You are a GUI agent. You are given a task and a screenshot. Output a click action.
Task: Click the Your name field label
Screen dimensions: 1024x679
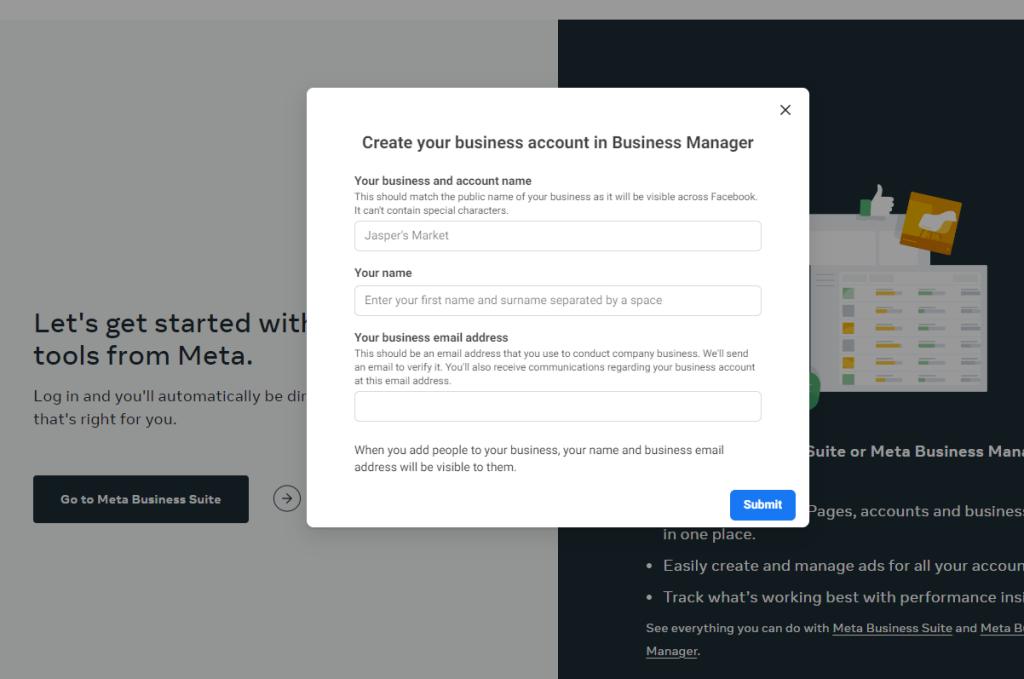click(x=383, y=273)
